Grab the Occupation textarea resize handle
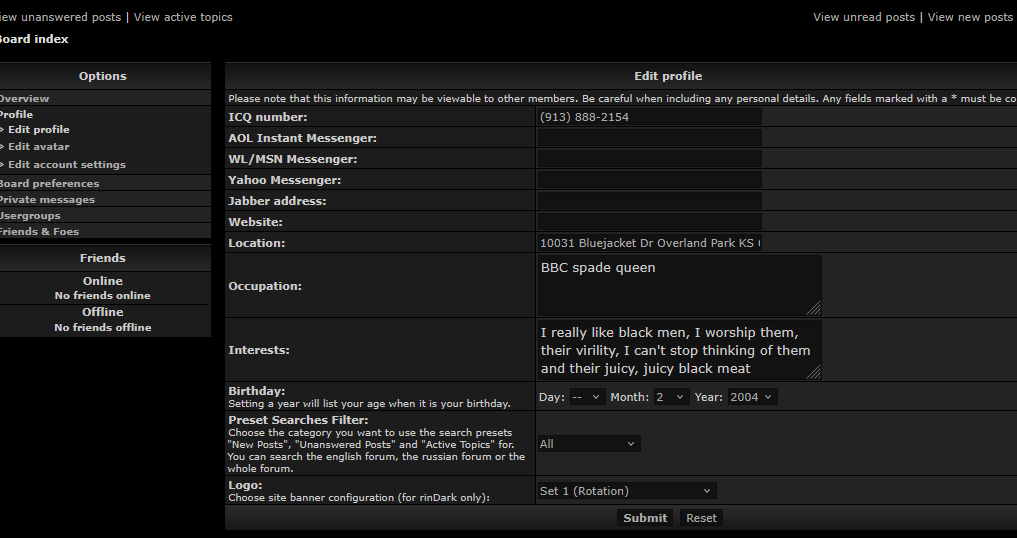This screenshot has width=1017, height=538. (x=813, y=308)
